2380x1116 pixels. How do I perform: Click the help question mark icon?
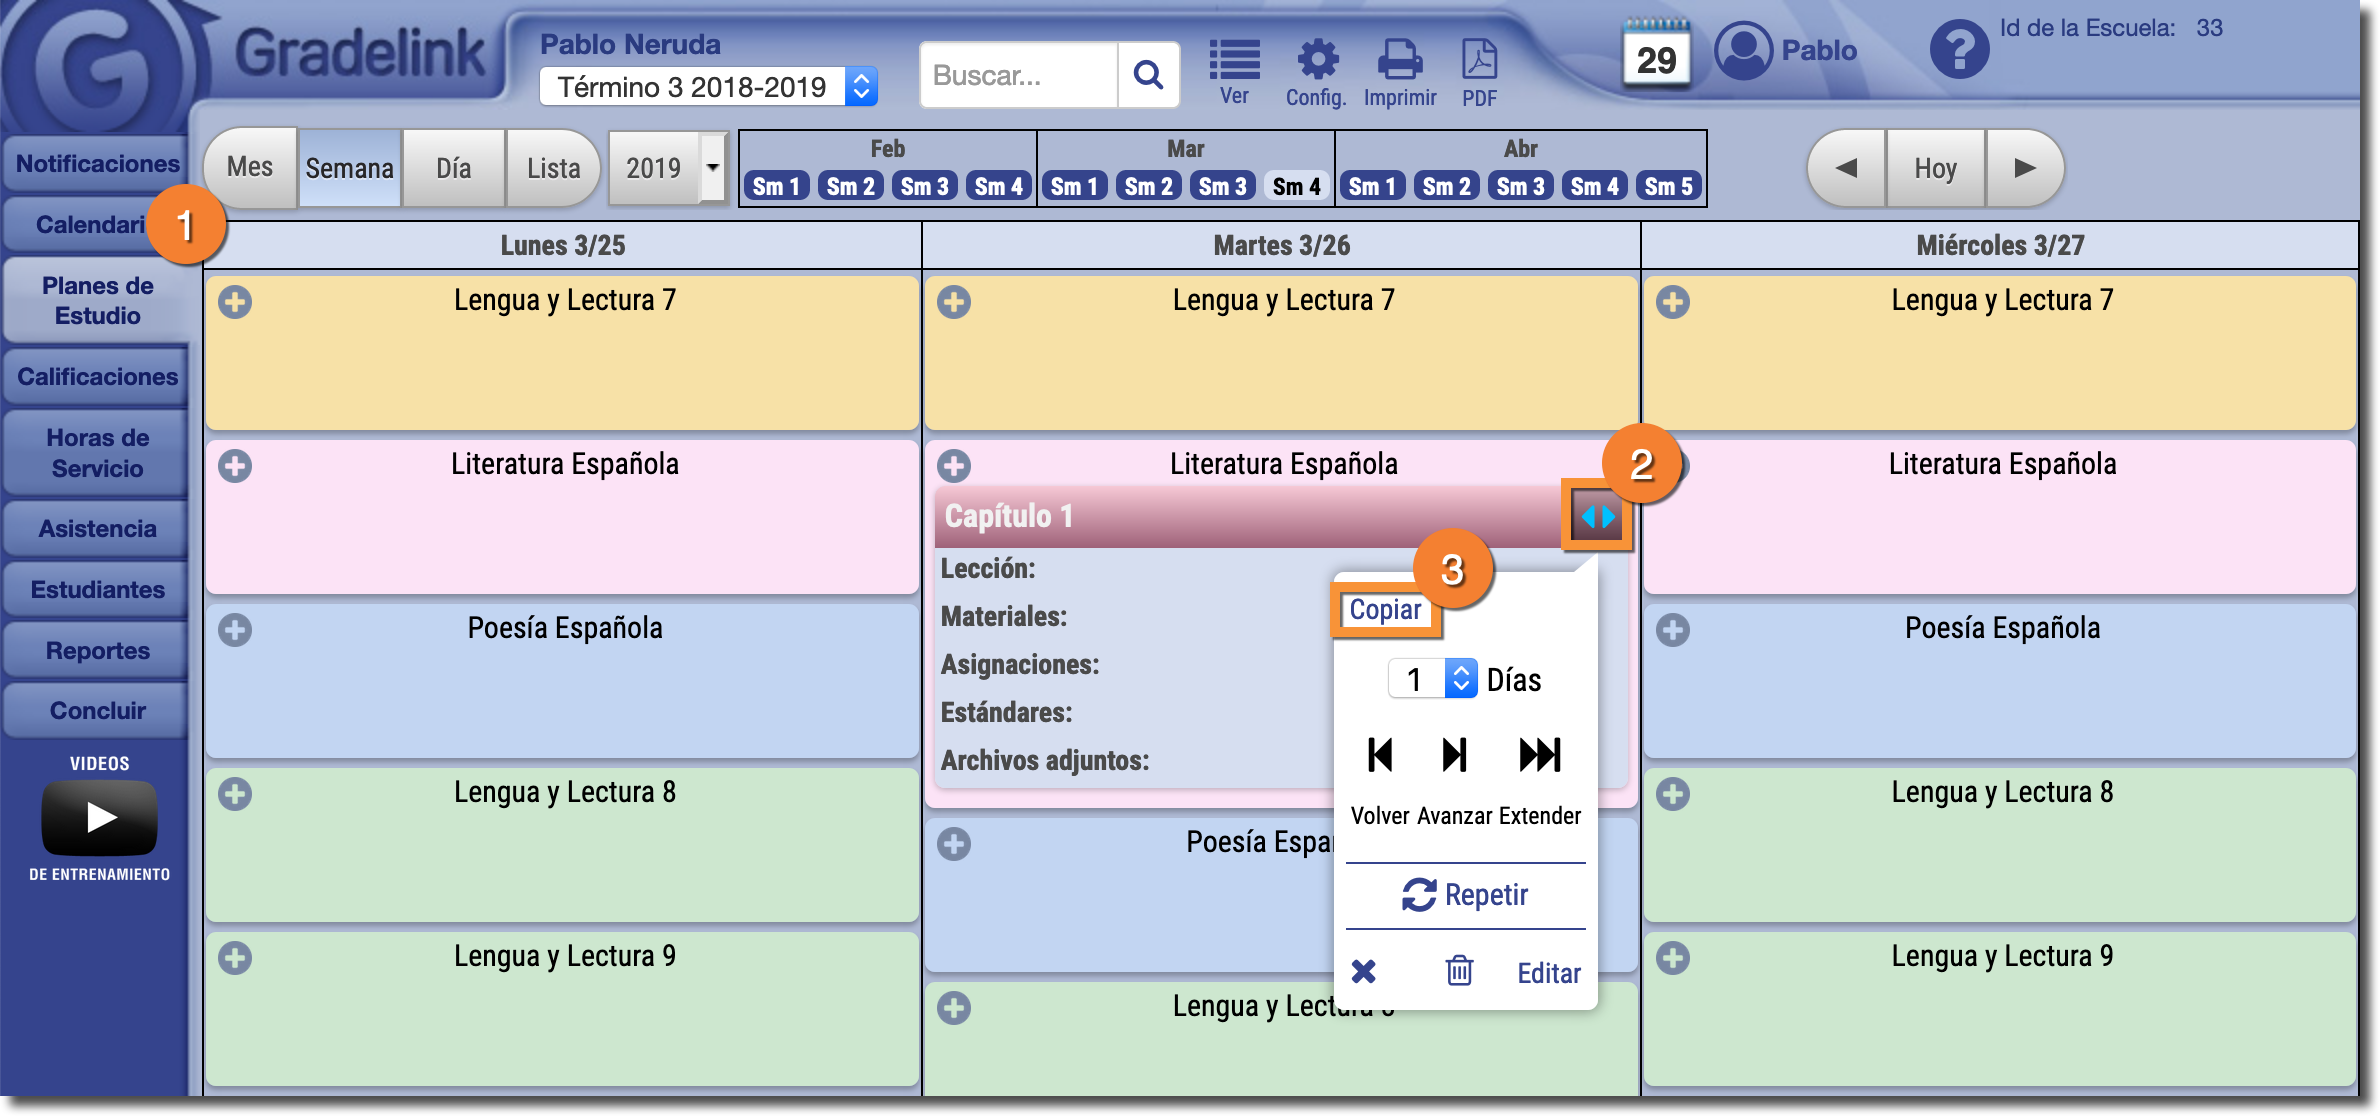pyautogui.click(x=1958, y=50)
